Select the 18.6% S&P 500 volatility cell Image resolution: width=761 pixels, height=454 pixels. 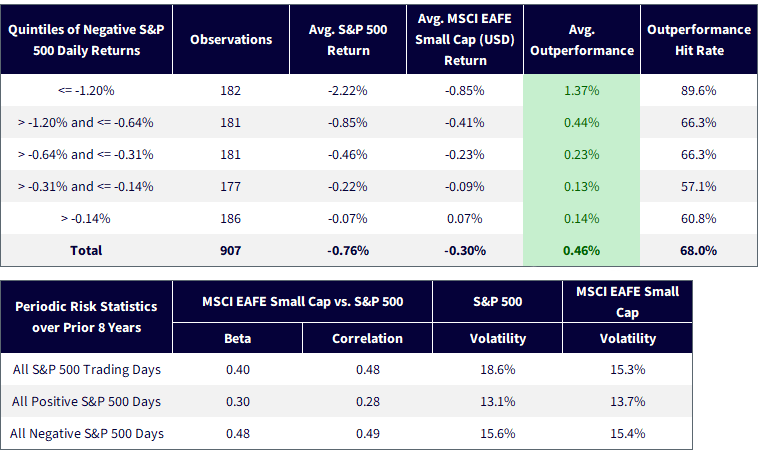click(497, 370)
